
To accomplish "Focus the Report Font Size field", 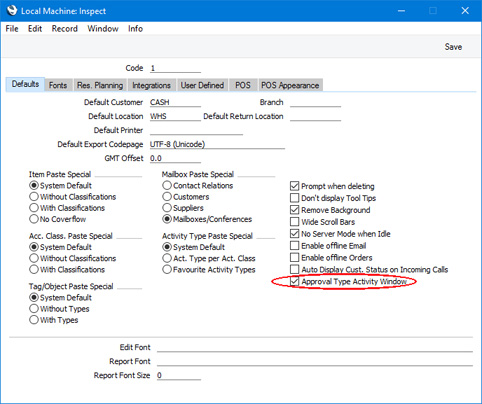I will (x=179, y=375).
